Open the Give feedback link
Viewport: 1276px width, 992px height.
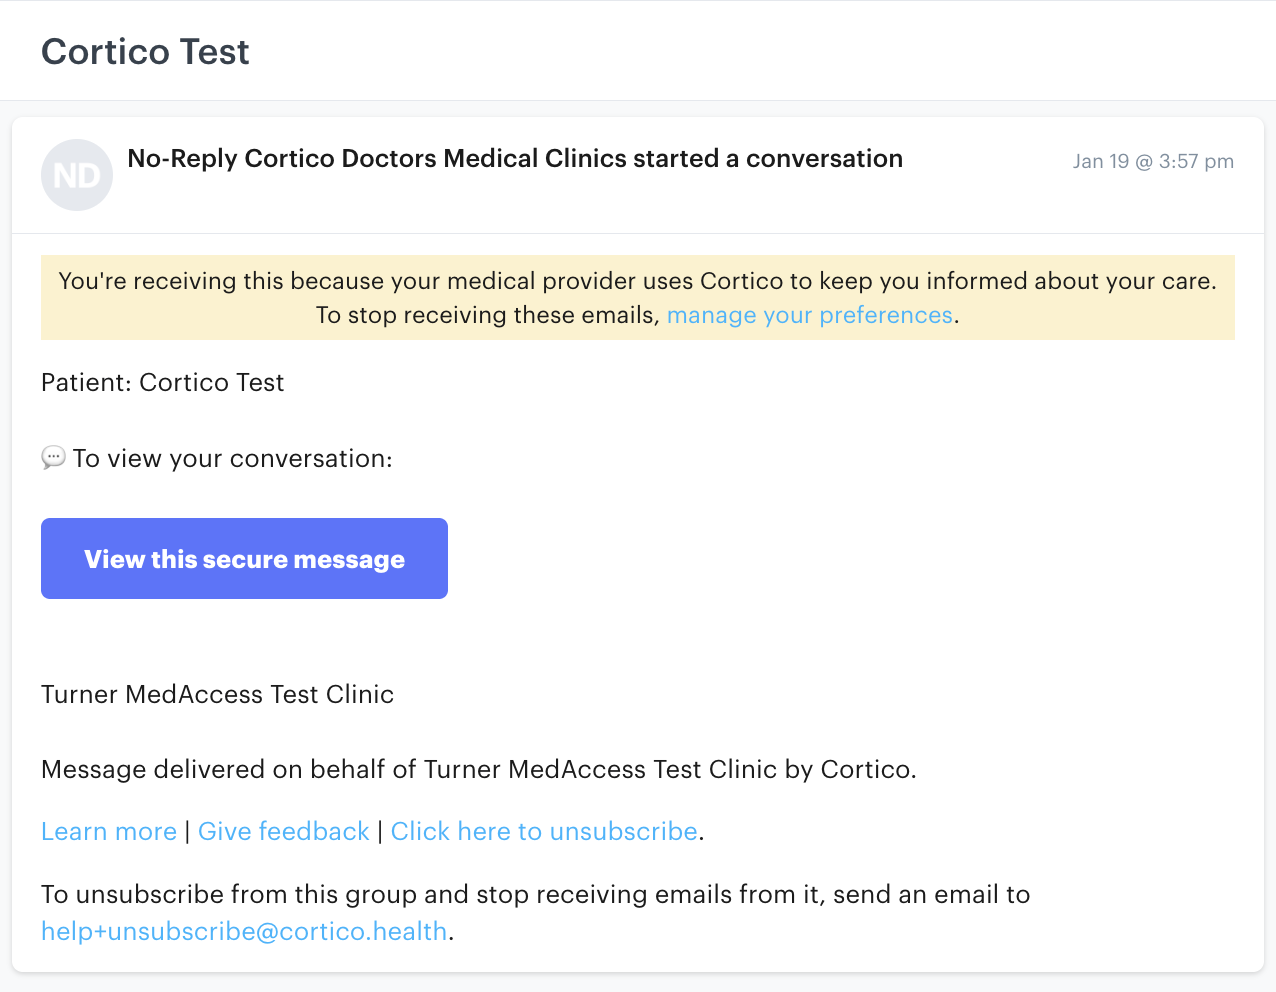point(284,831)
